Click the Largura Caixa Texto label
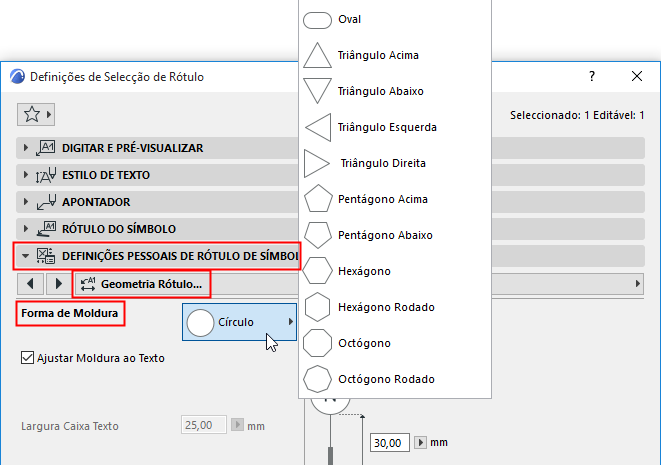 coord(70,426)
